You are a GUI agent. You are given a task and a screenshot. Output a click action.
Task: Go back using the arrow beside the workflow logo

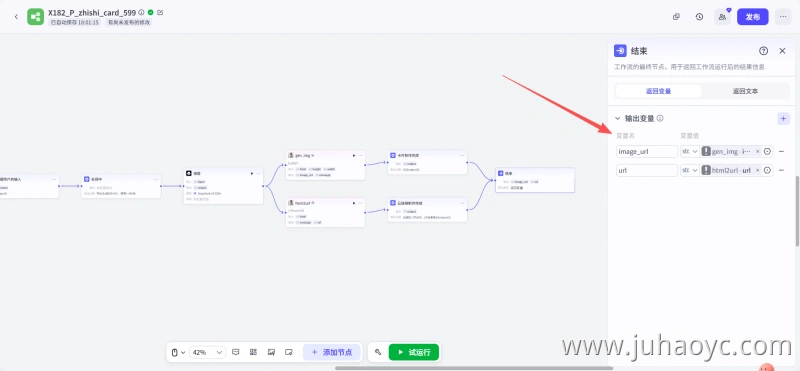coord(16,17)
